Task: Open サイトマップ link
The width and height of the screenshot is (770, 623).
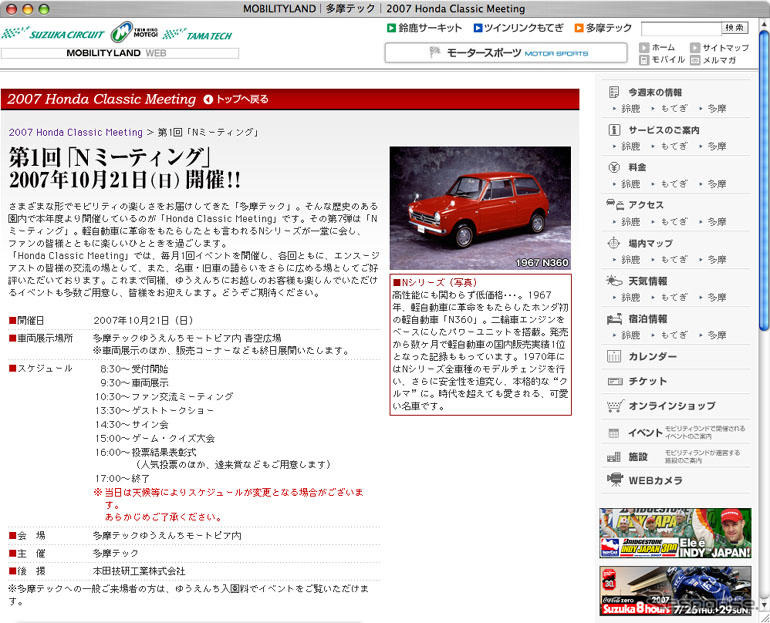Action: click(719, 48)
